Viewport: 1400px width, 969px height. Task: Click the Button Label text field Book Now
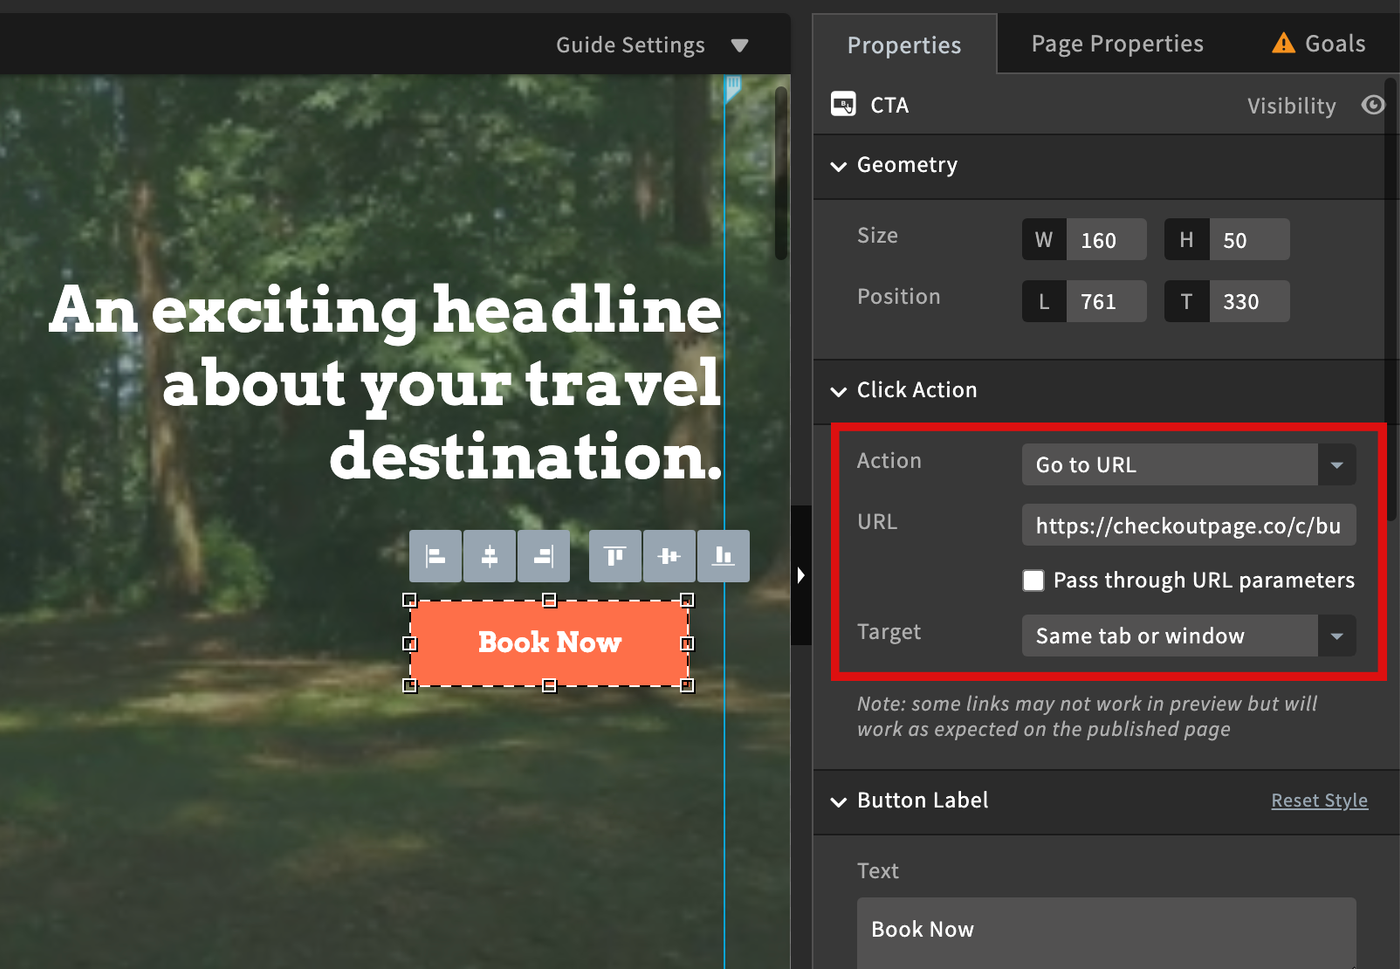click(x=1106, y=932)
